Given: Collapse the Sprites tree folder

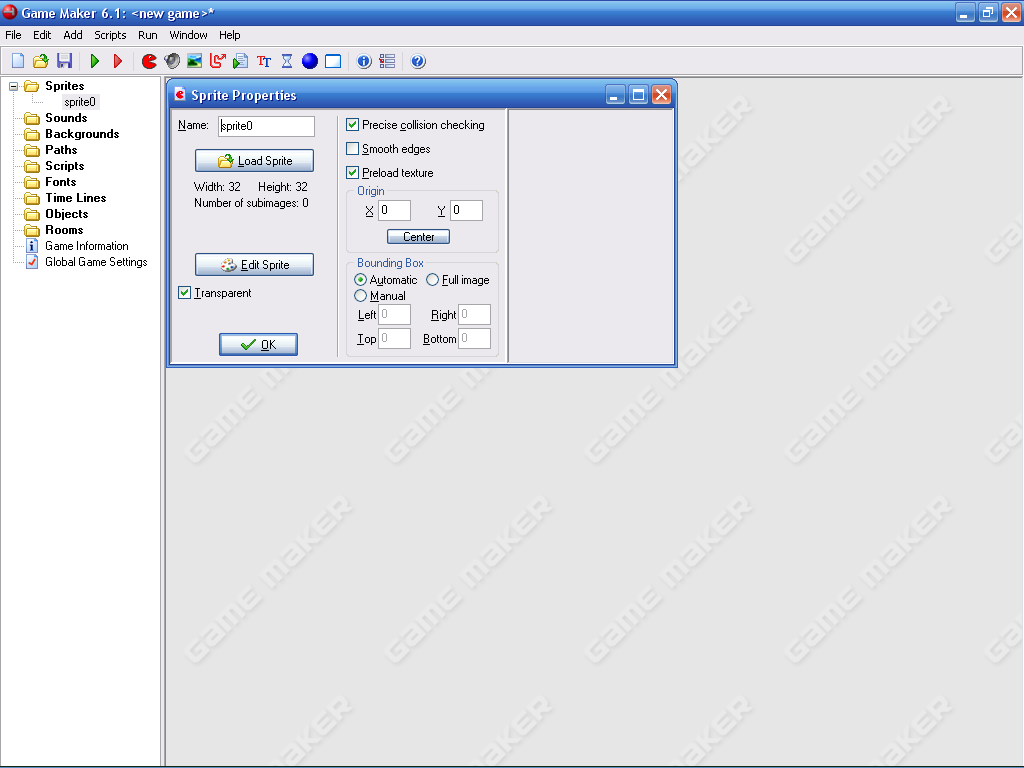Looking at the screenshot, I should [x=14, y=86].
